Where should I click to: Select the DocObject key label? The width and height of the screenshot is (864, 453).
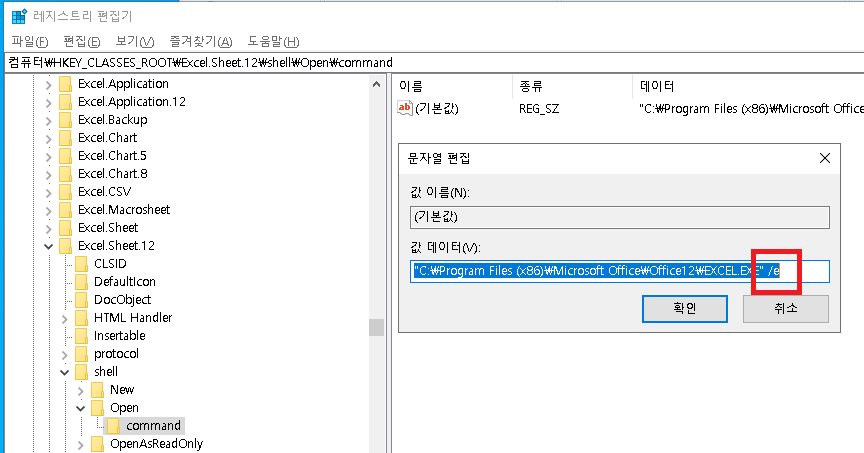click(x=122, y=300)
